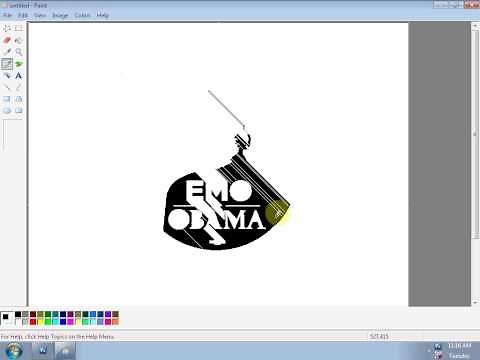
Task: Pick the bright red color swatch
Action: pos(33,322)
